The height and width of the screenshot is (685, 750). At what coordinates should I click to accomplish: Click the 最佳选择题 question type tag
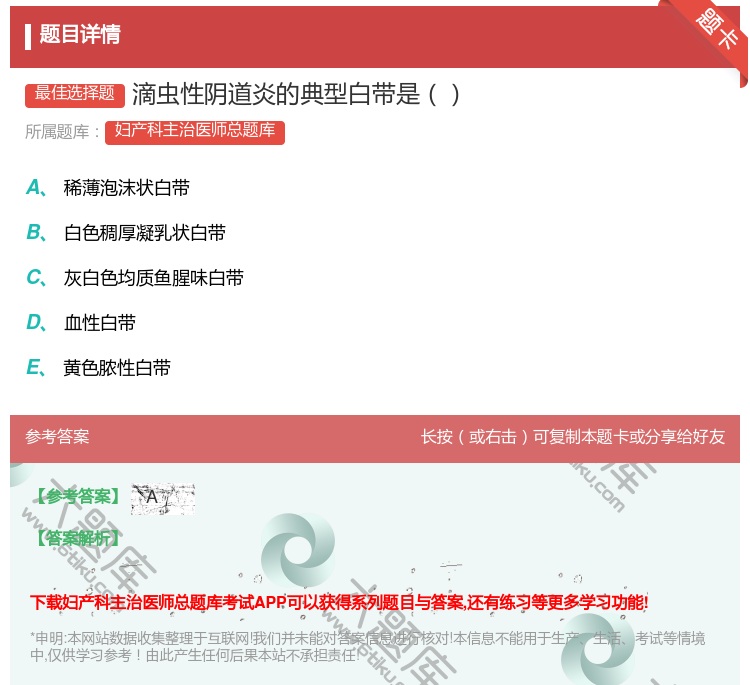pos(75,94)
